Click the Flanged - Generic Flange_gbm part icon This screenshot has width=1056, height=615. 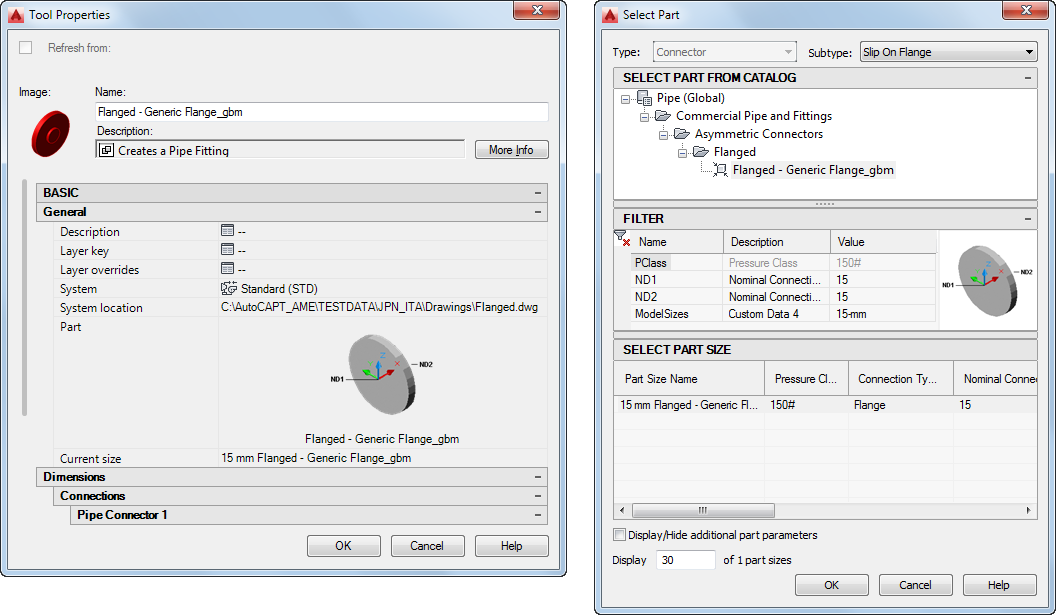tap(721, 170)
